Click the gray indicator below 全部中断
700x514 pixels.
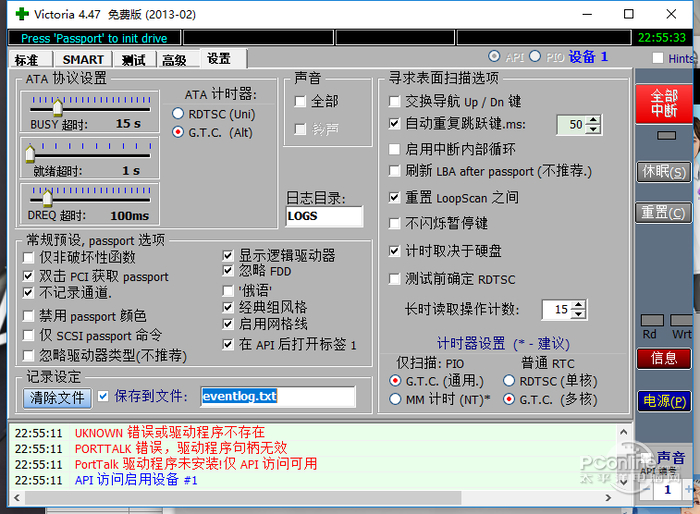pyautogui.click(x=666, y=136)
